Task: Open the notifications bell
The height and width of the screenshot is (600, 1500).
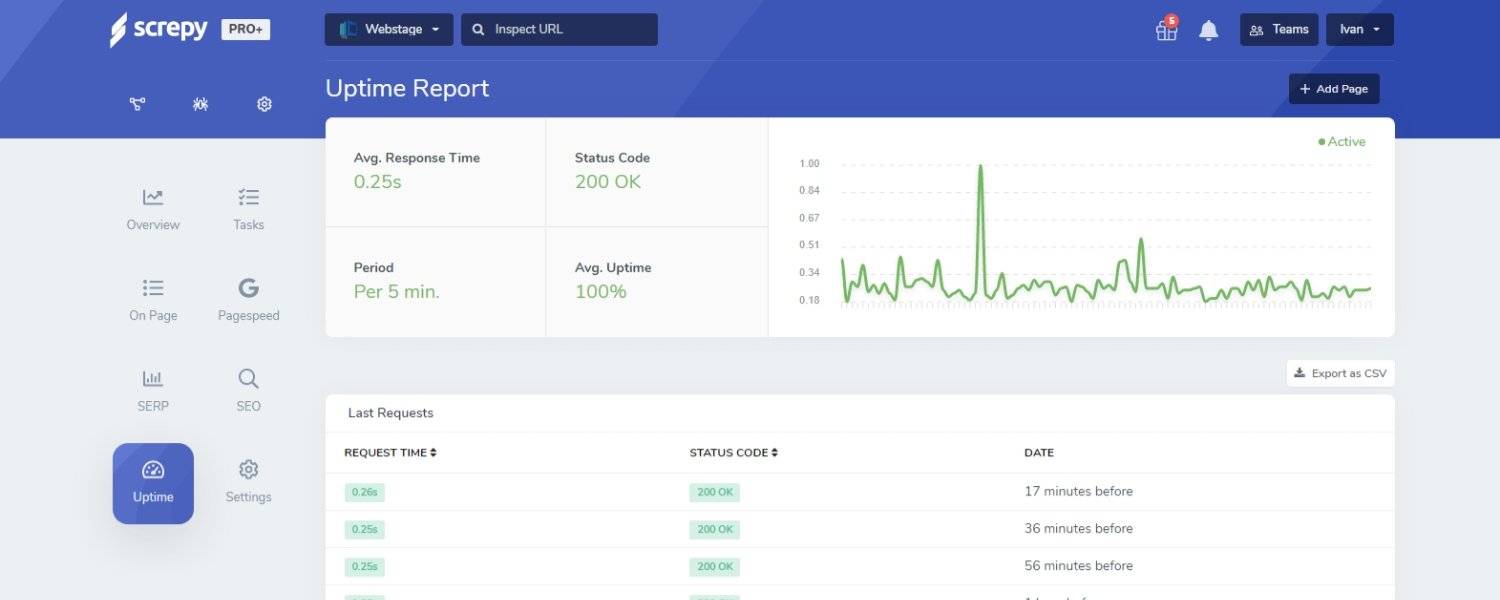Action: (x=1208, y=30)
